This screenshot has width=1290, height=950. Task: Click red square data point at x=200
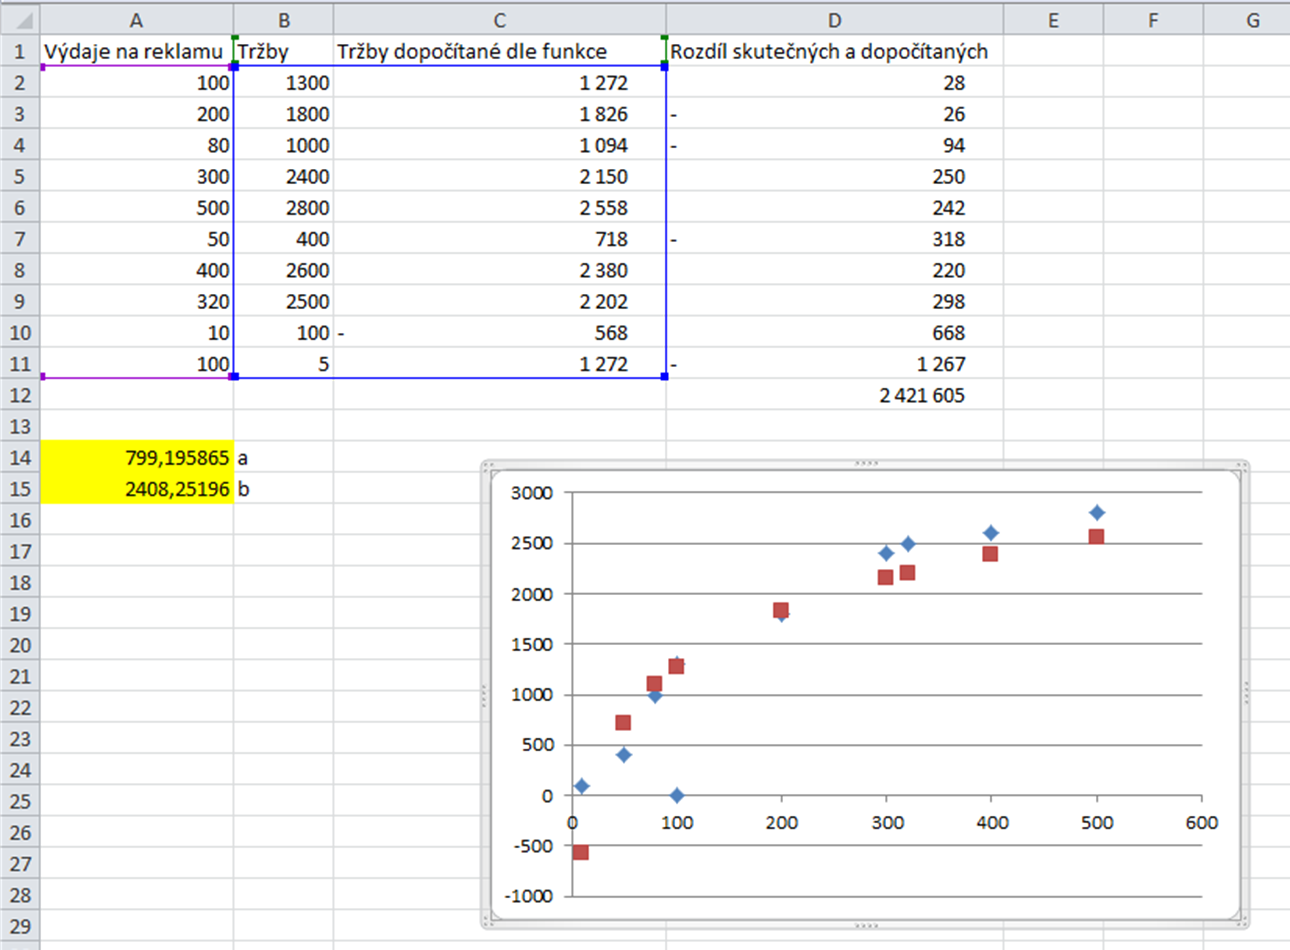tap(781, 610)
